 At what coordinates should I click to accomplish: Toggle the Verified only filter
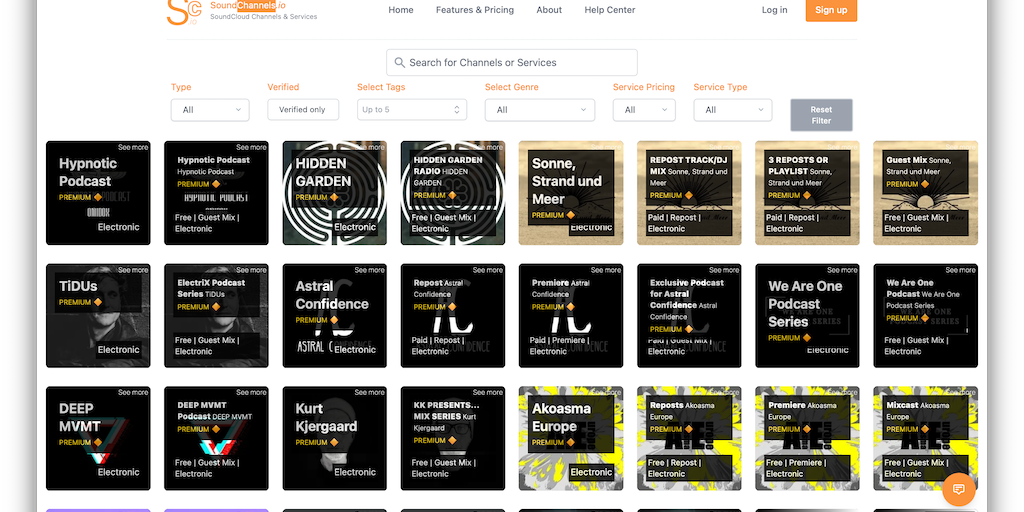[303, 110]
